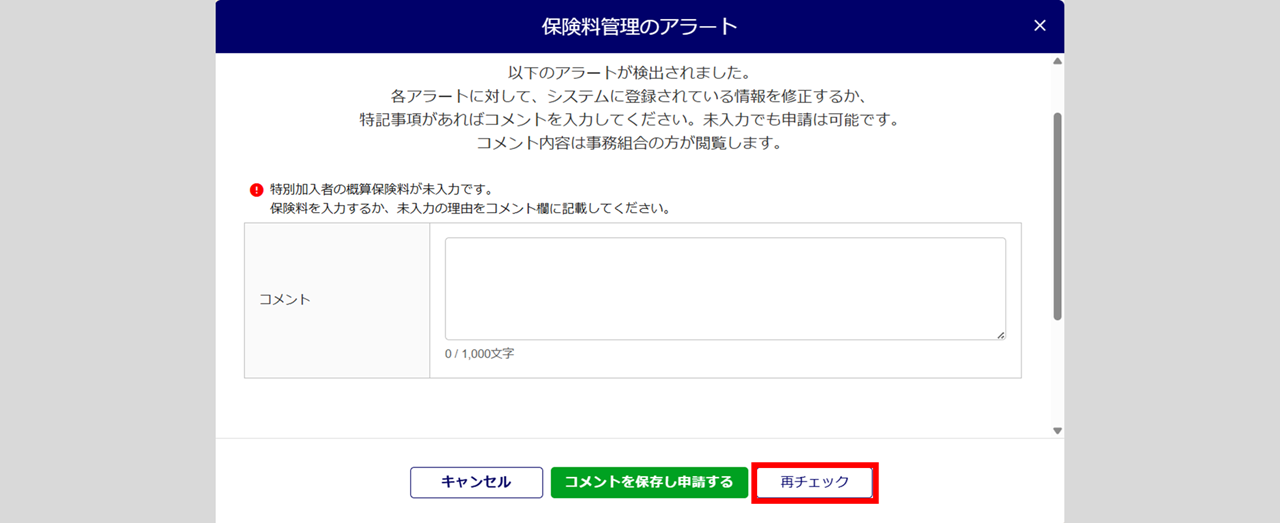Click the 0 / 1,000文字 character counter

[480, 354]
